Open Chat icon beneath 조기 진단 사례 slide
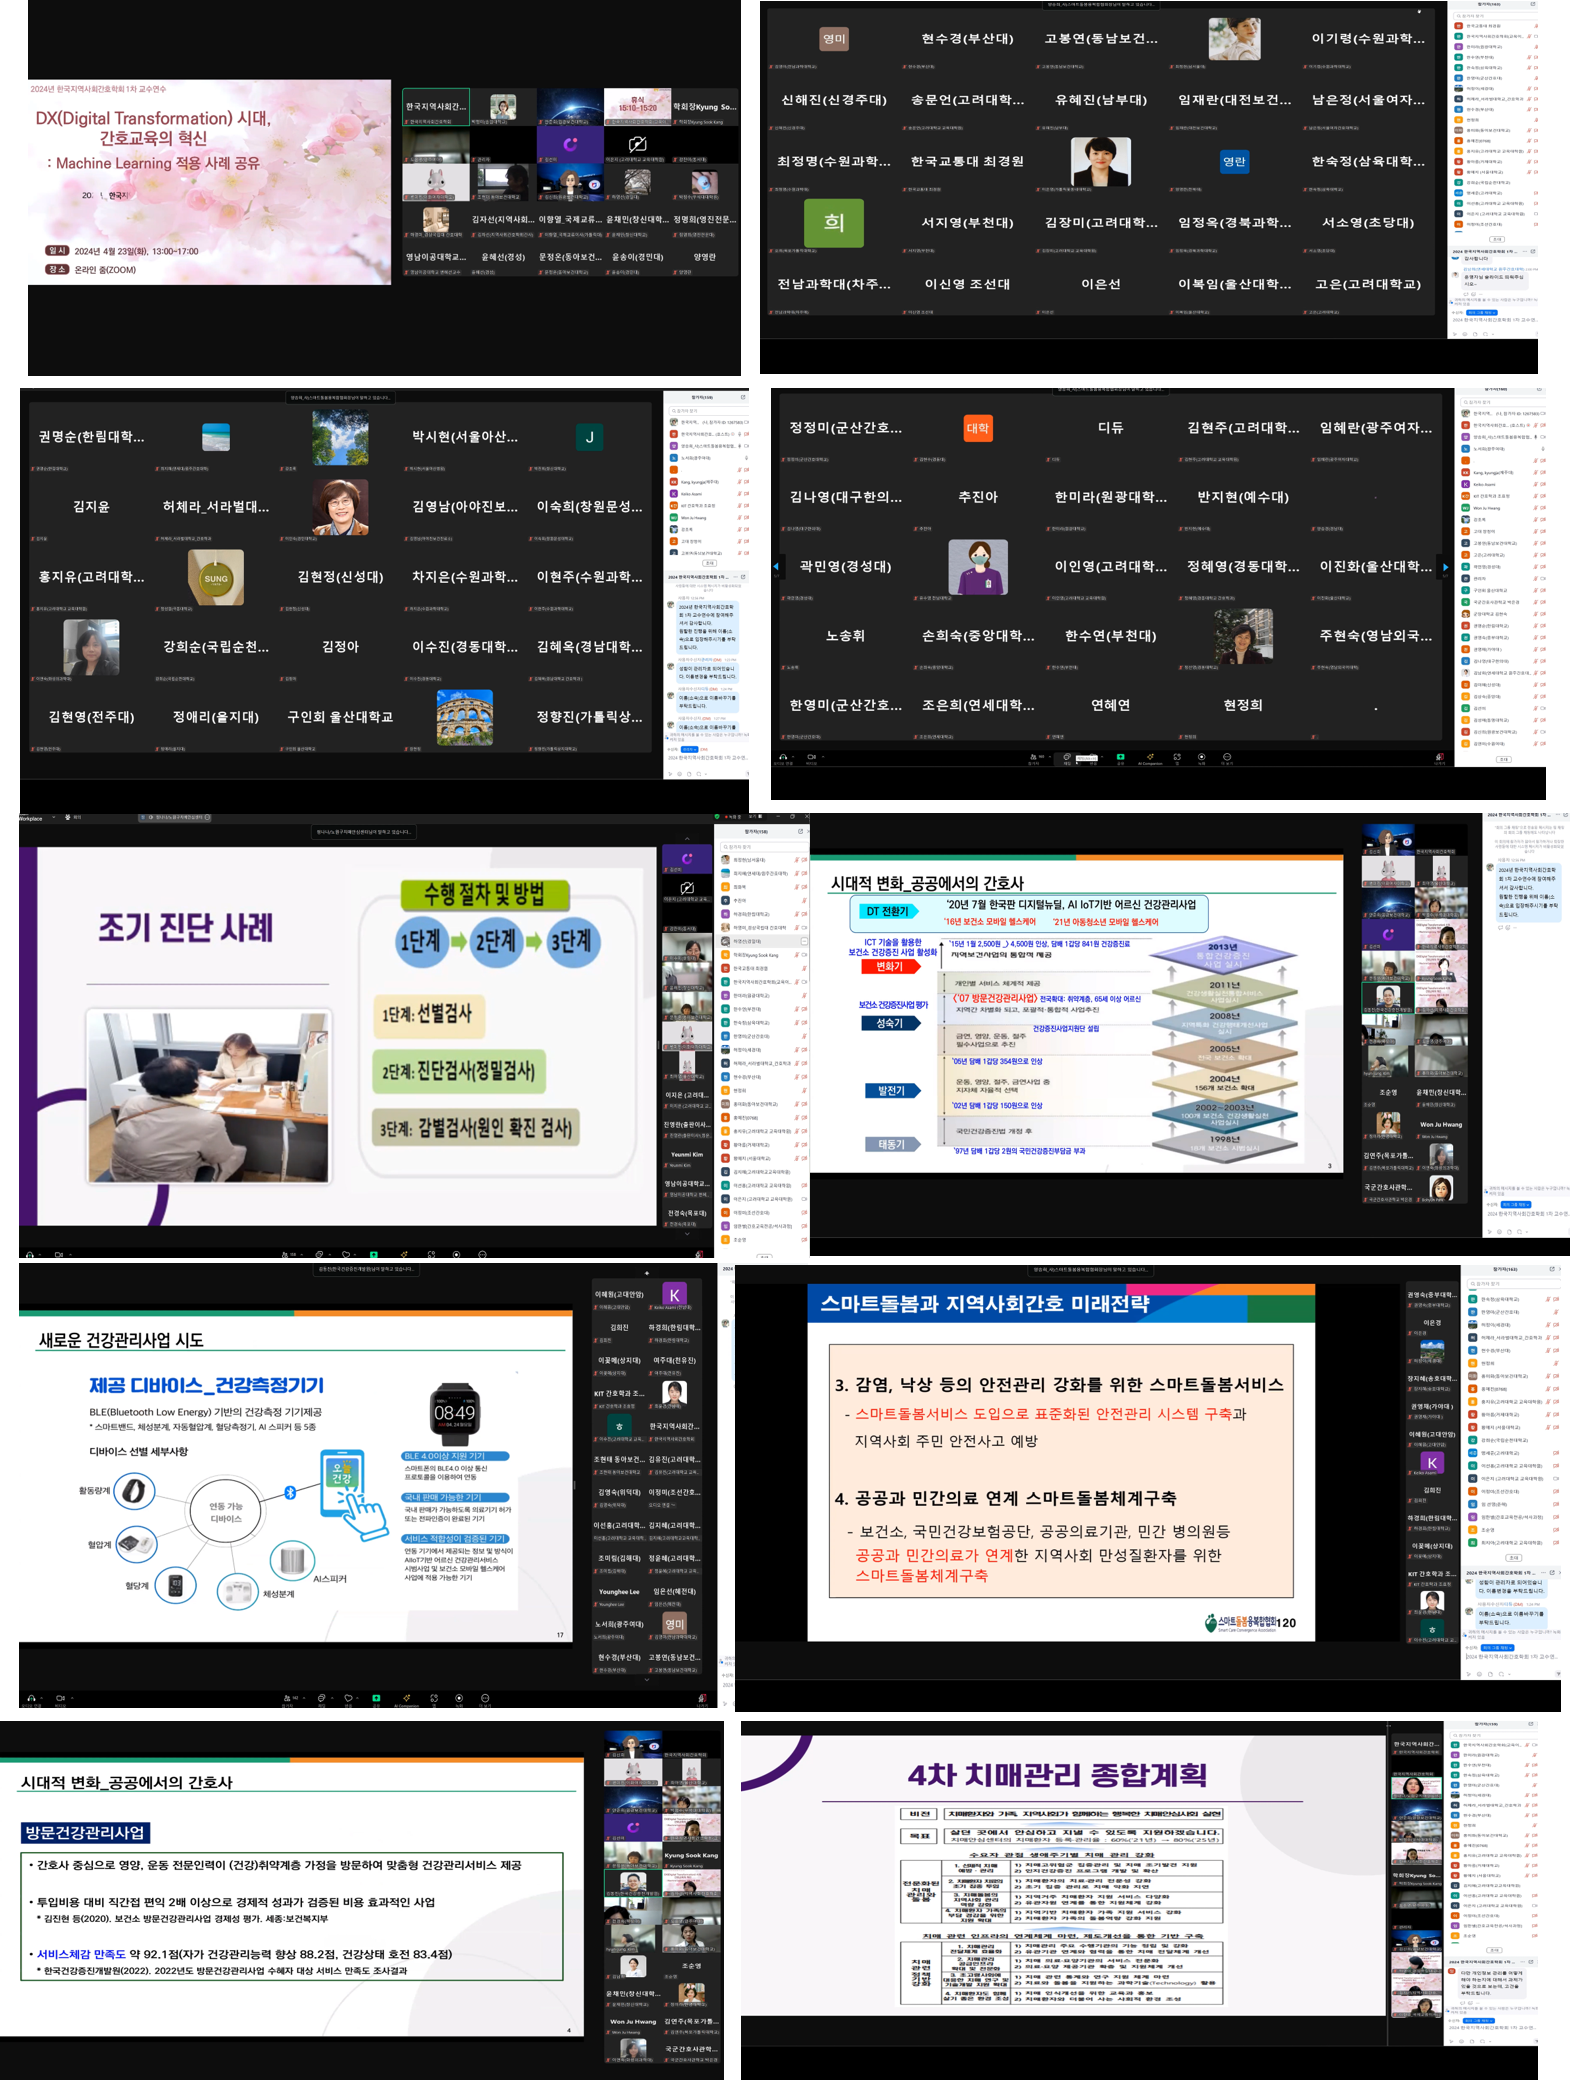 (319, 1254)
